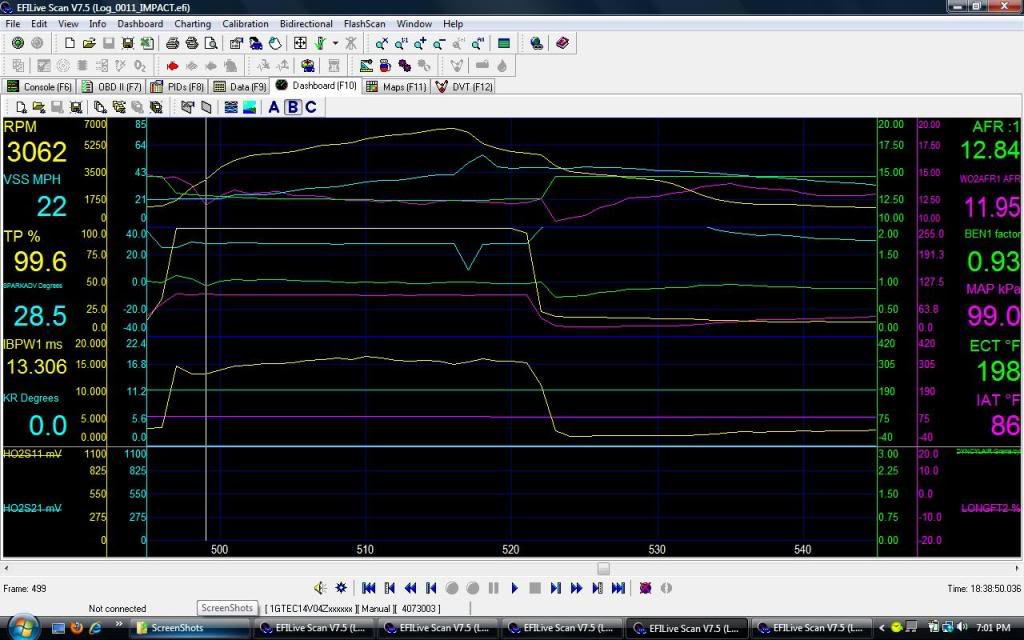Click the move/crosshair arrows icon in the toolbar
This screenshot has width=1024, height=640.
(x=300, y=43)
